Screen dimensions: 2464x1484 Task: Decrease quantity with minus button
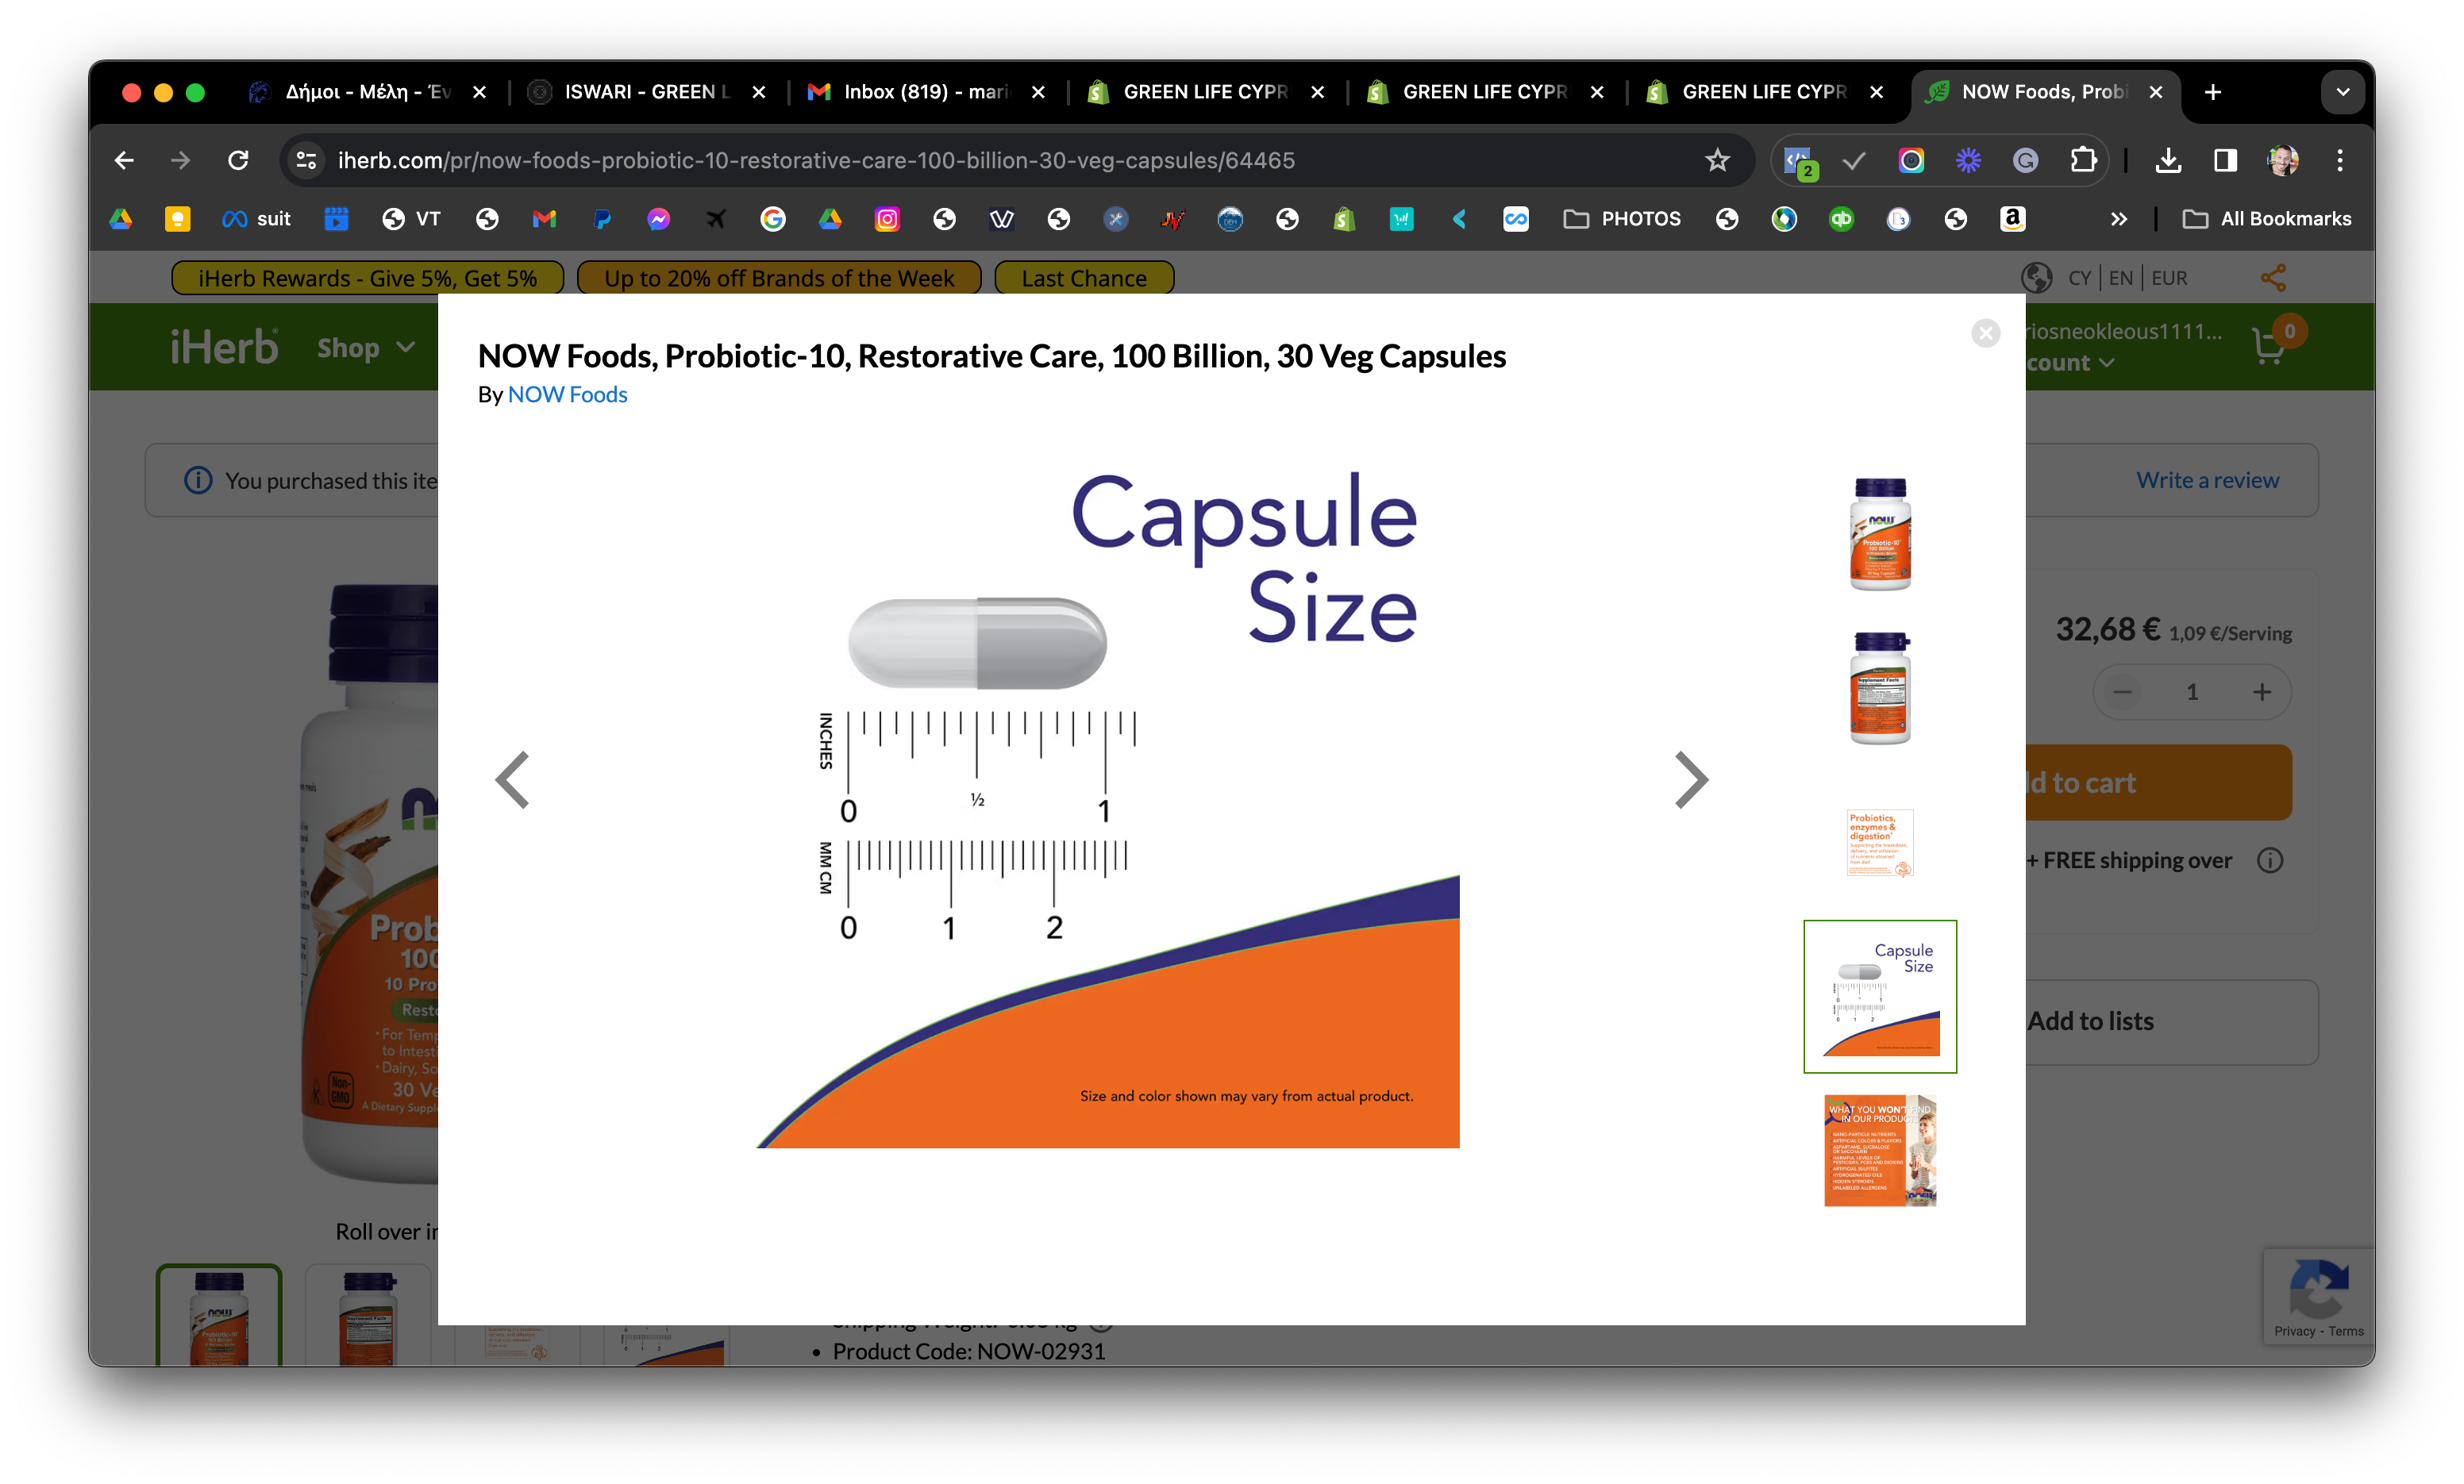coord(2122,692)
